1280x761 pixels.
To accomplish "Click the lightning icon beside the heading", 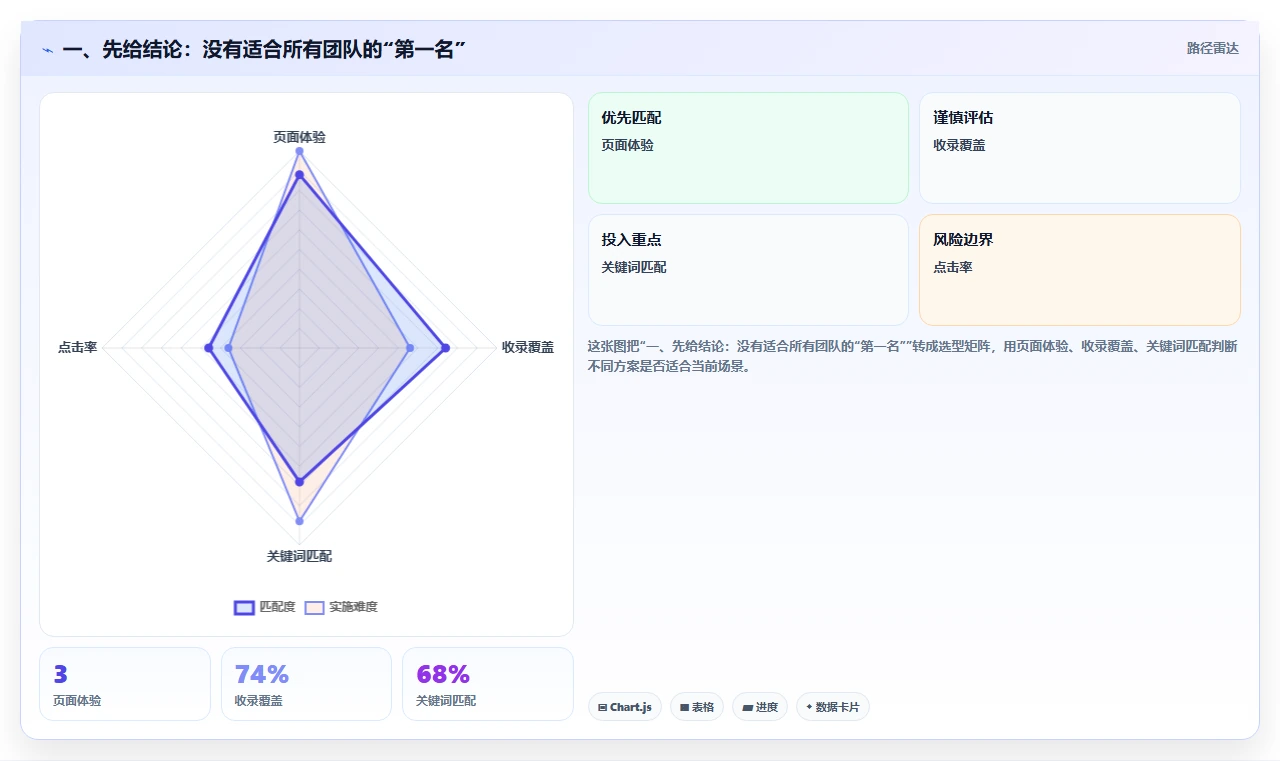I will pos(48,50).
